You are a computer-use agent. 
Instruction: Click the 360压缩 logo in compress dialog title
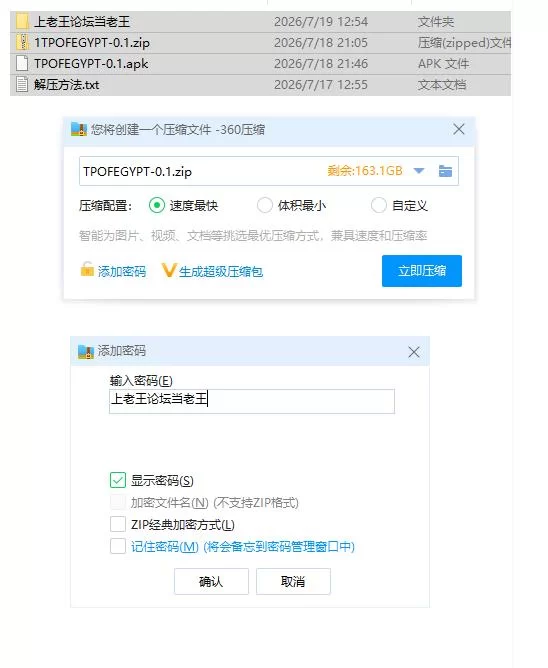(79, 129)
